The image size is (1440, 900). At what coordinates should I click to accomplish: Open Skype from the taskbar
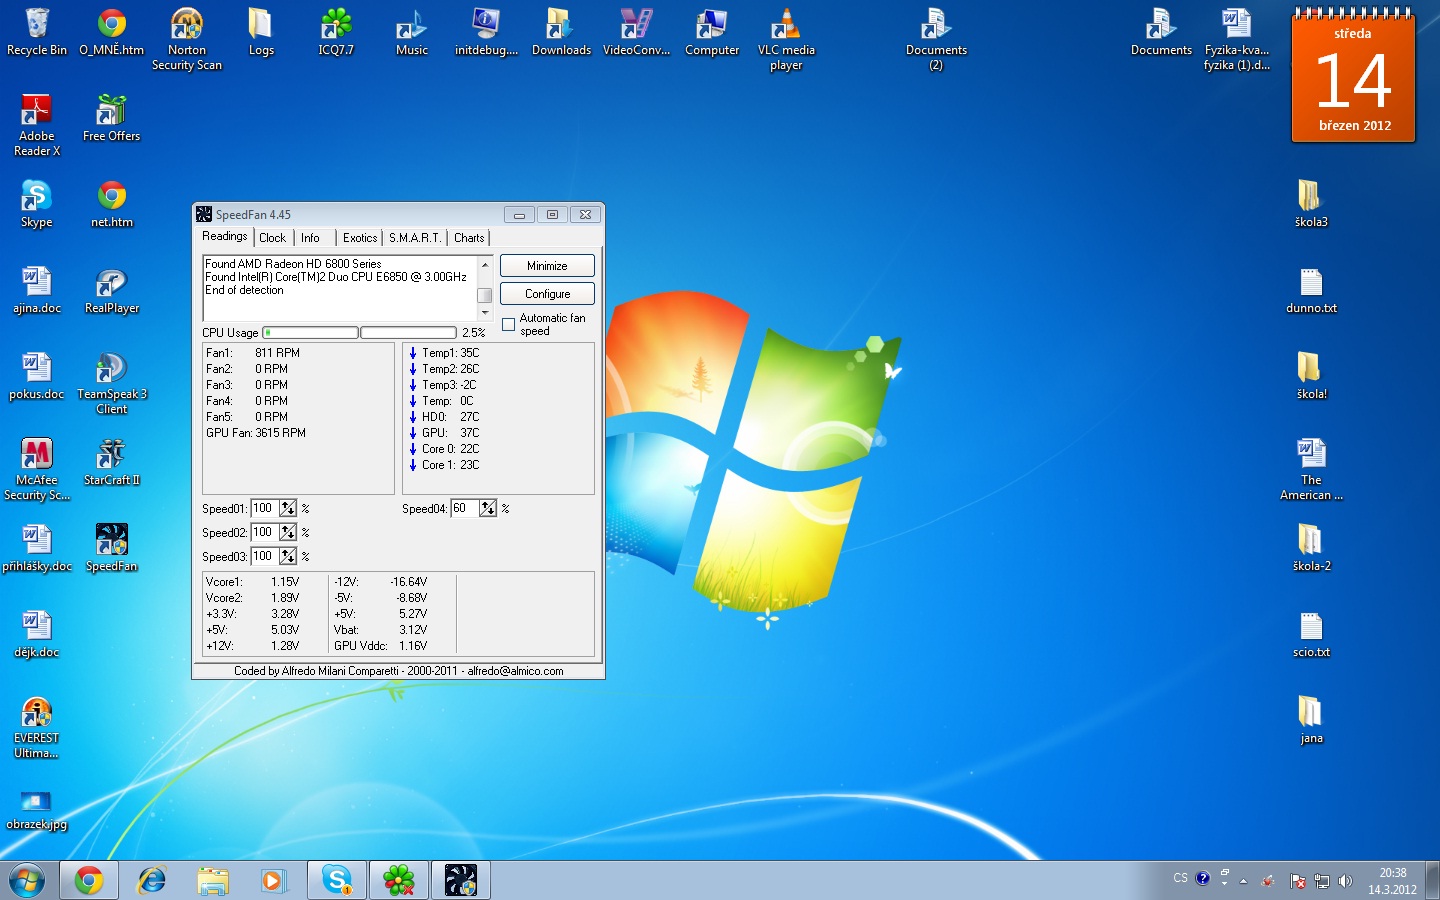336,880
